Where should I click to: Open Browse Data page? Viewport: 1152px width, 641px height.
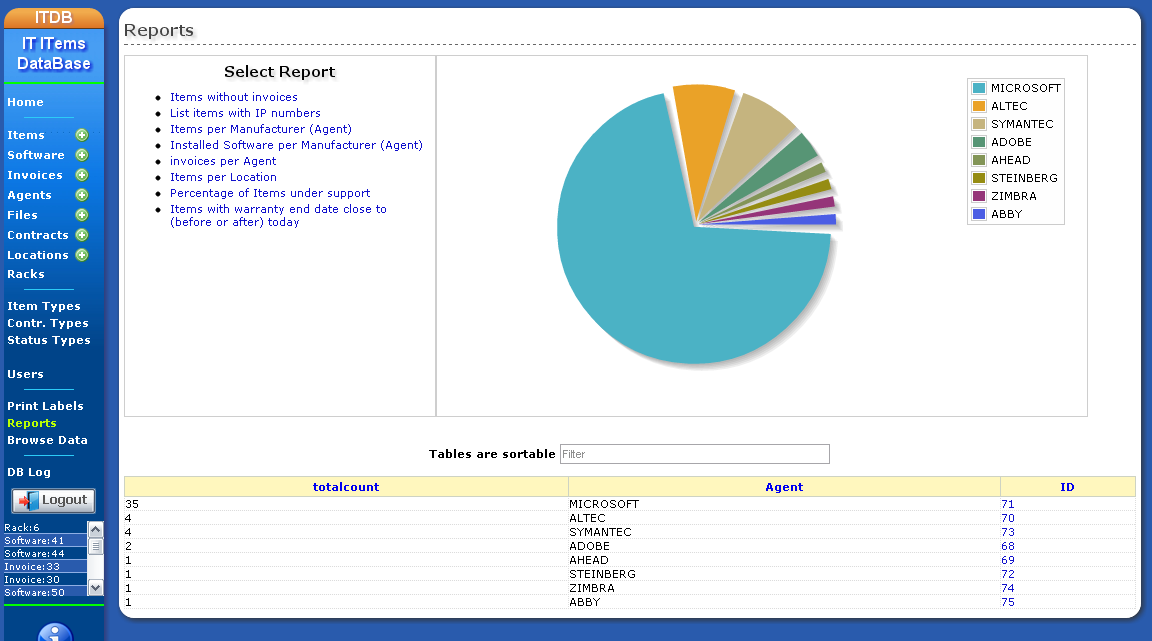pos(47,440)
